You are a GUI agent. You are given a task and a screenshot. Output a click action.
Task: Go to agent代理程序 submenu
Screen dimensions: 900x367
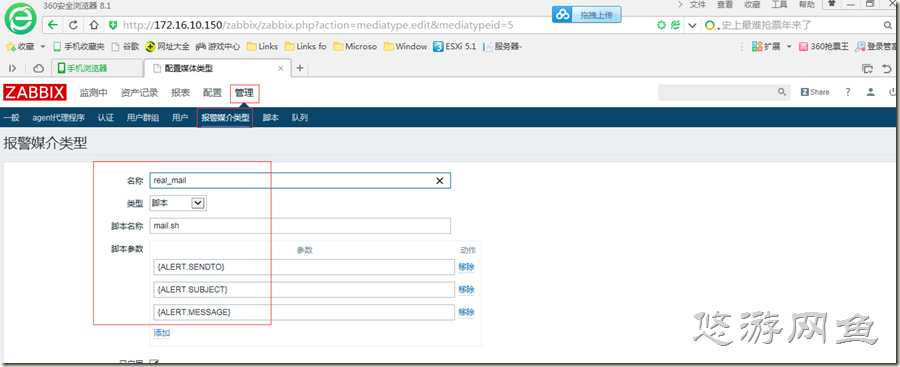[x=59, y=118]
